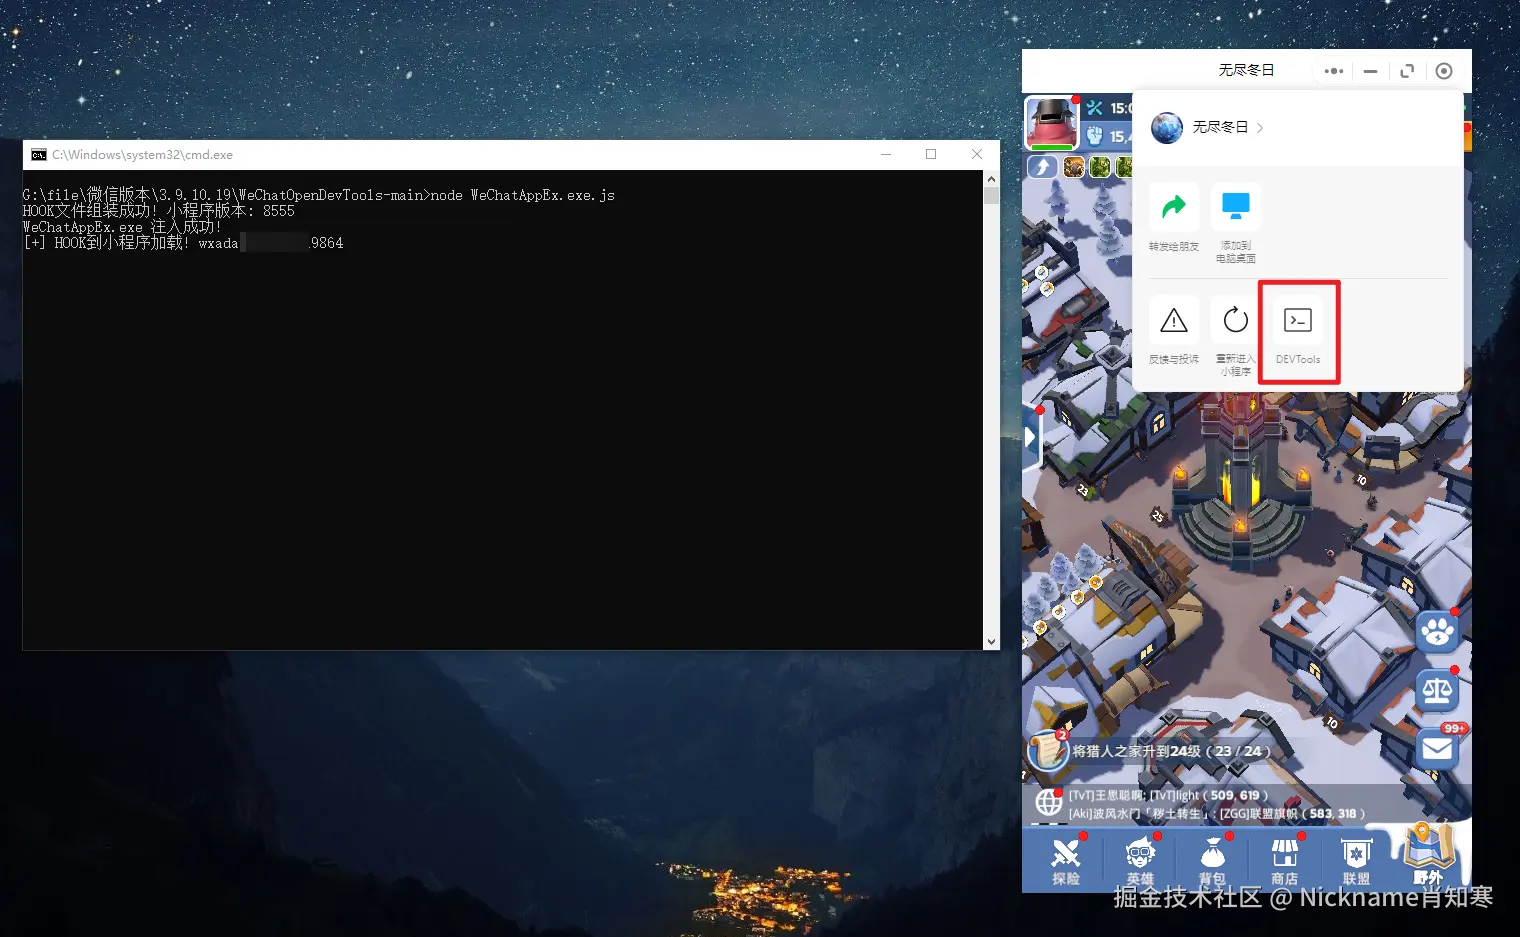The height and width of the screenshot is (937, 1520).
Task: Toggle the mini program fullscreen icon
Action: coord(1407,71)
